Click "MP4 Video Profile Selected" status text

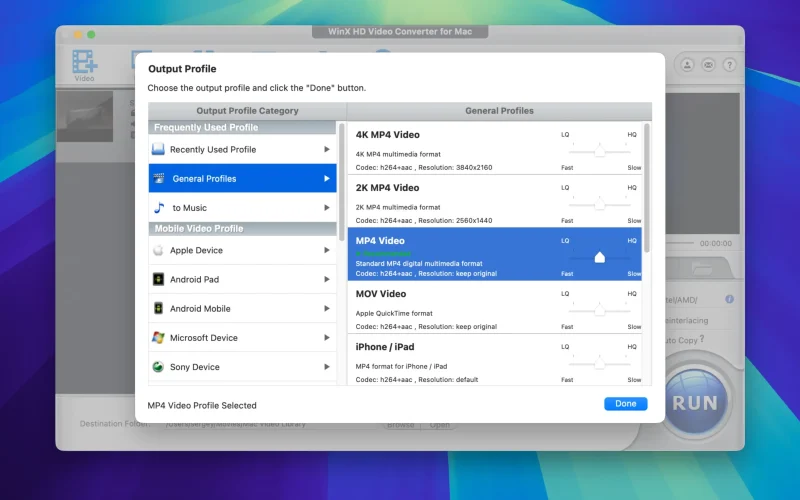tap(202, 406)
